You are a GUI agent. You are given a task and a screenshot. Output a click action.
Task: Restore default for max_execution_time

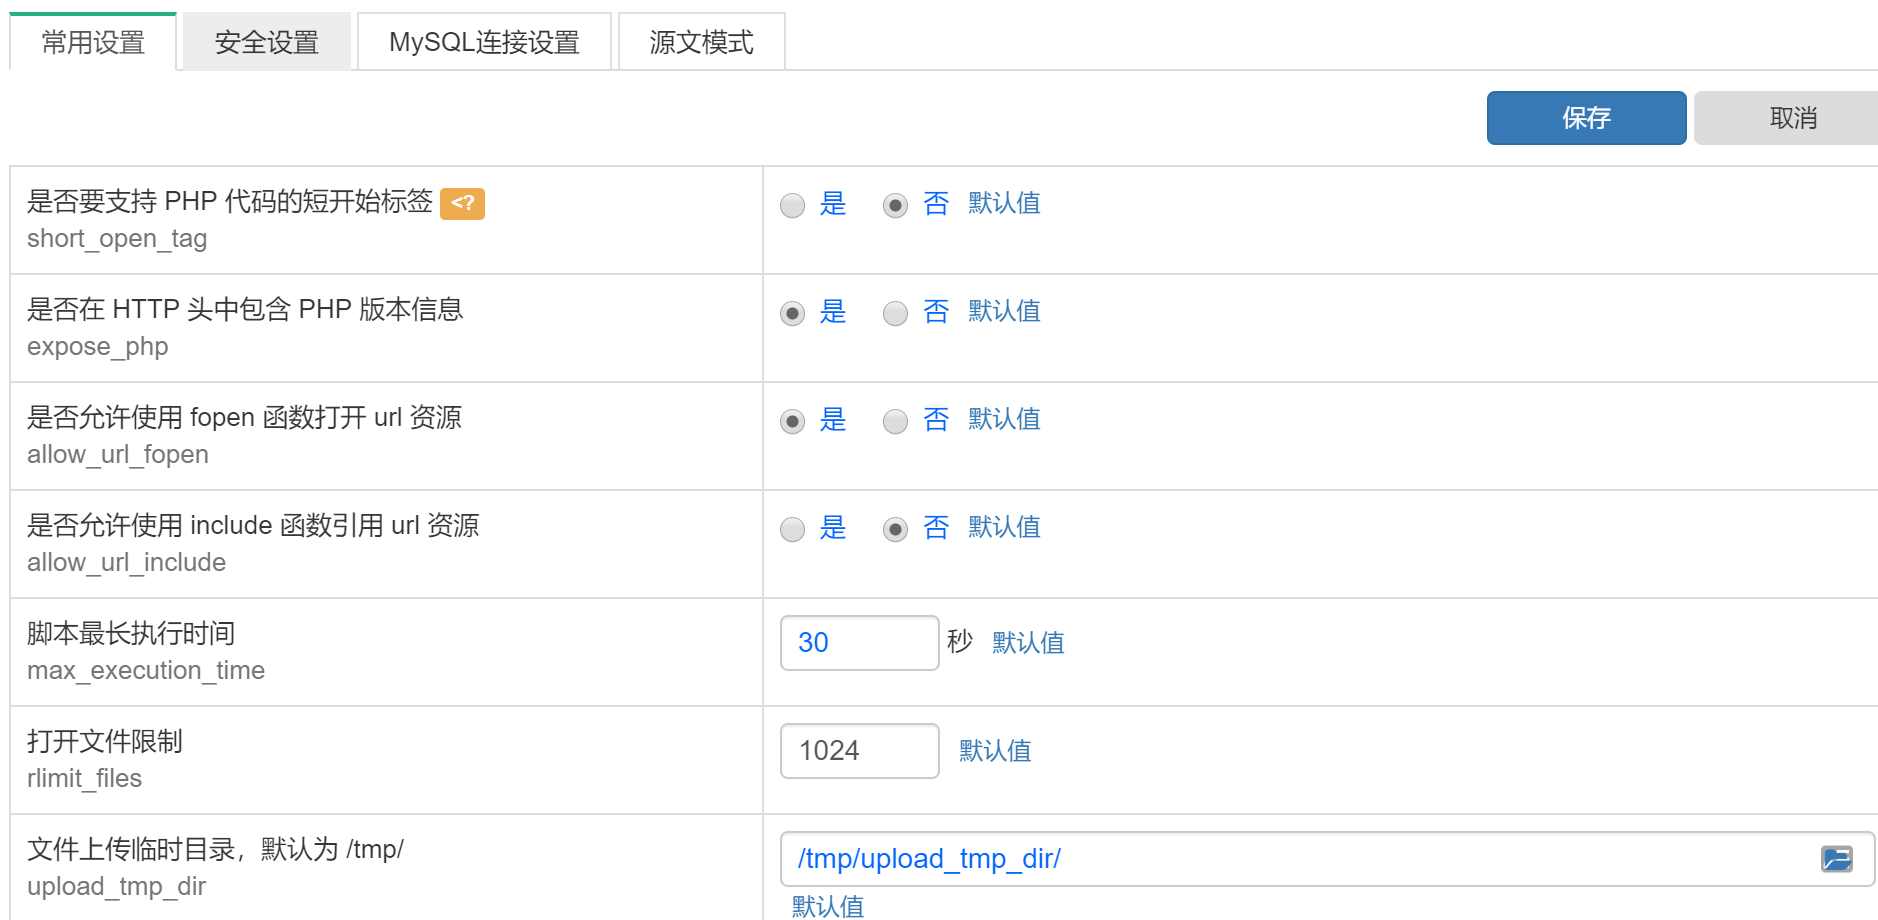[1028, 643]
